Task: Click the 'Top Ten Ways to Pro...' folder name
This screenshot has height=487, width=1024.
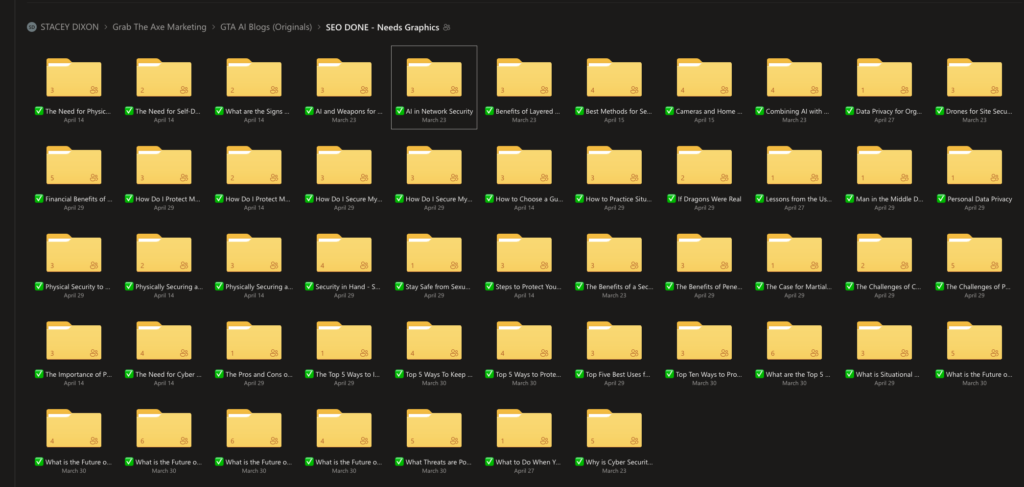Action: click(709, 375)
